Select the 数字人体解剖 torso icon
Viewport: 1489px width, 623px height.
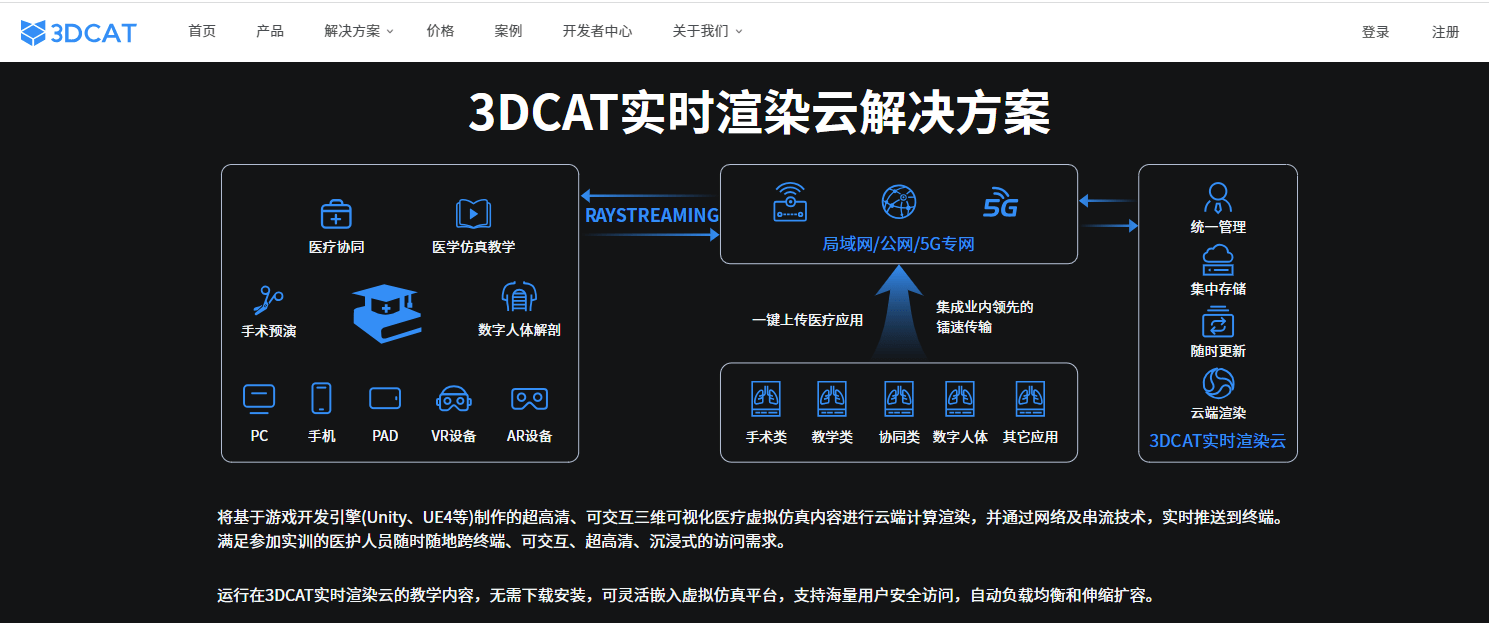pyautogui.click(x=519, y=297)
